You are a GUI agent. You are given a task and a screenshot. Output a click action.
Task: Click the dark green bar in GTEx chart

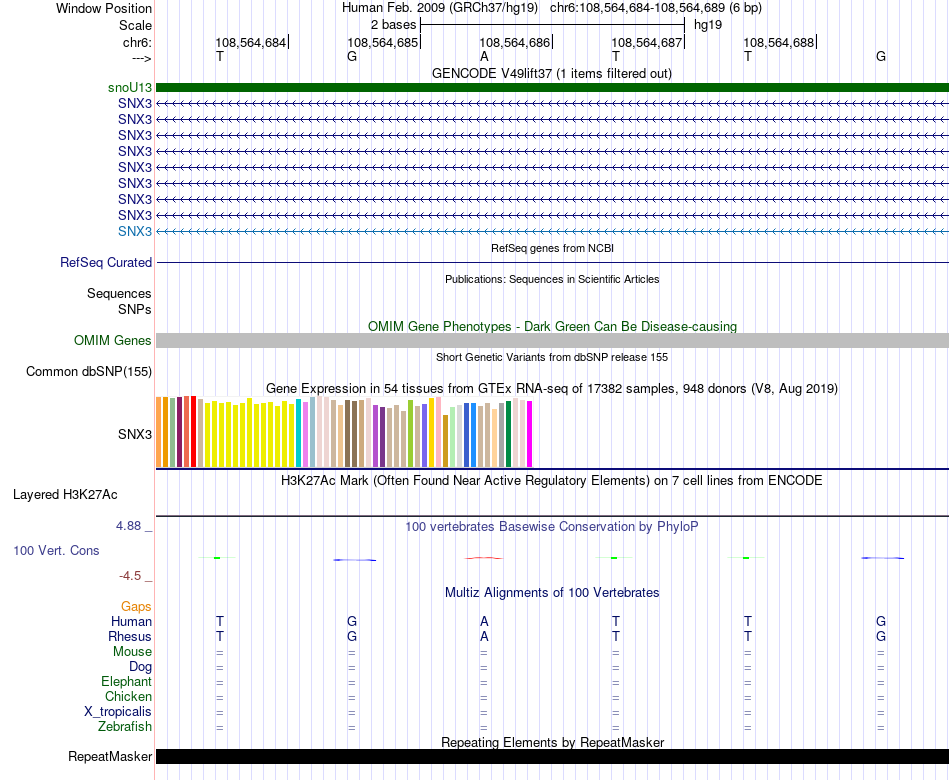coord(508,434)
